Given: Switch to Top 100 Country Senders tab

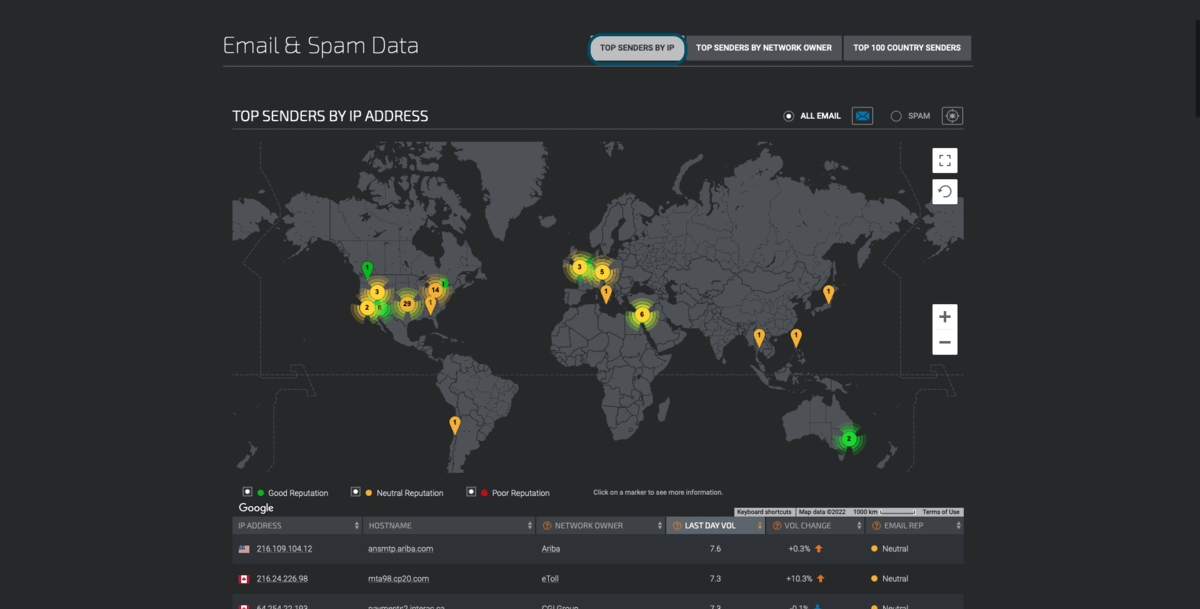Looking at the screenshot, I should tap(906, 48).
